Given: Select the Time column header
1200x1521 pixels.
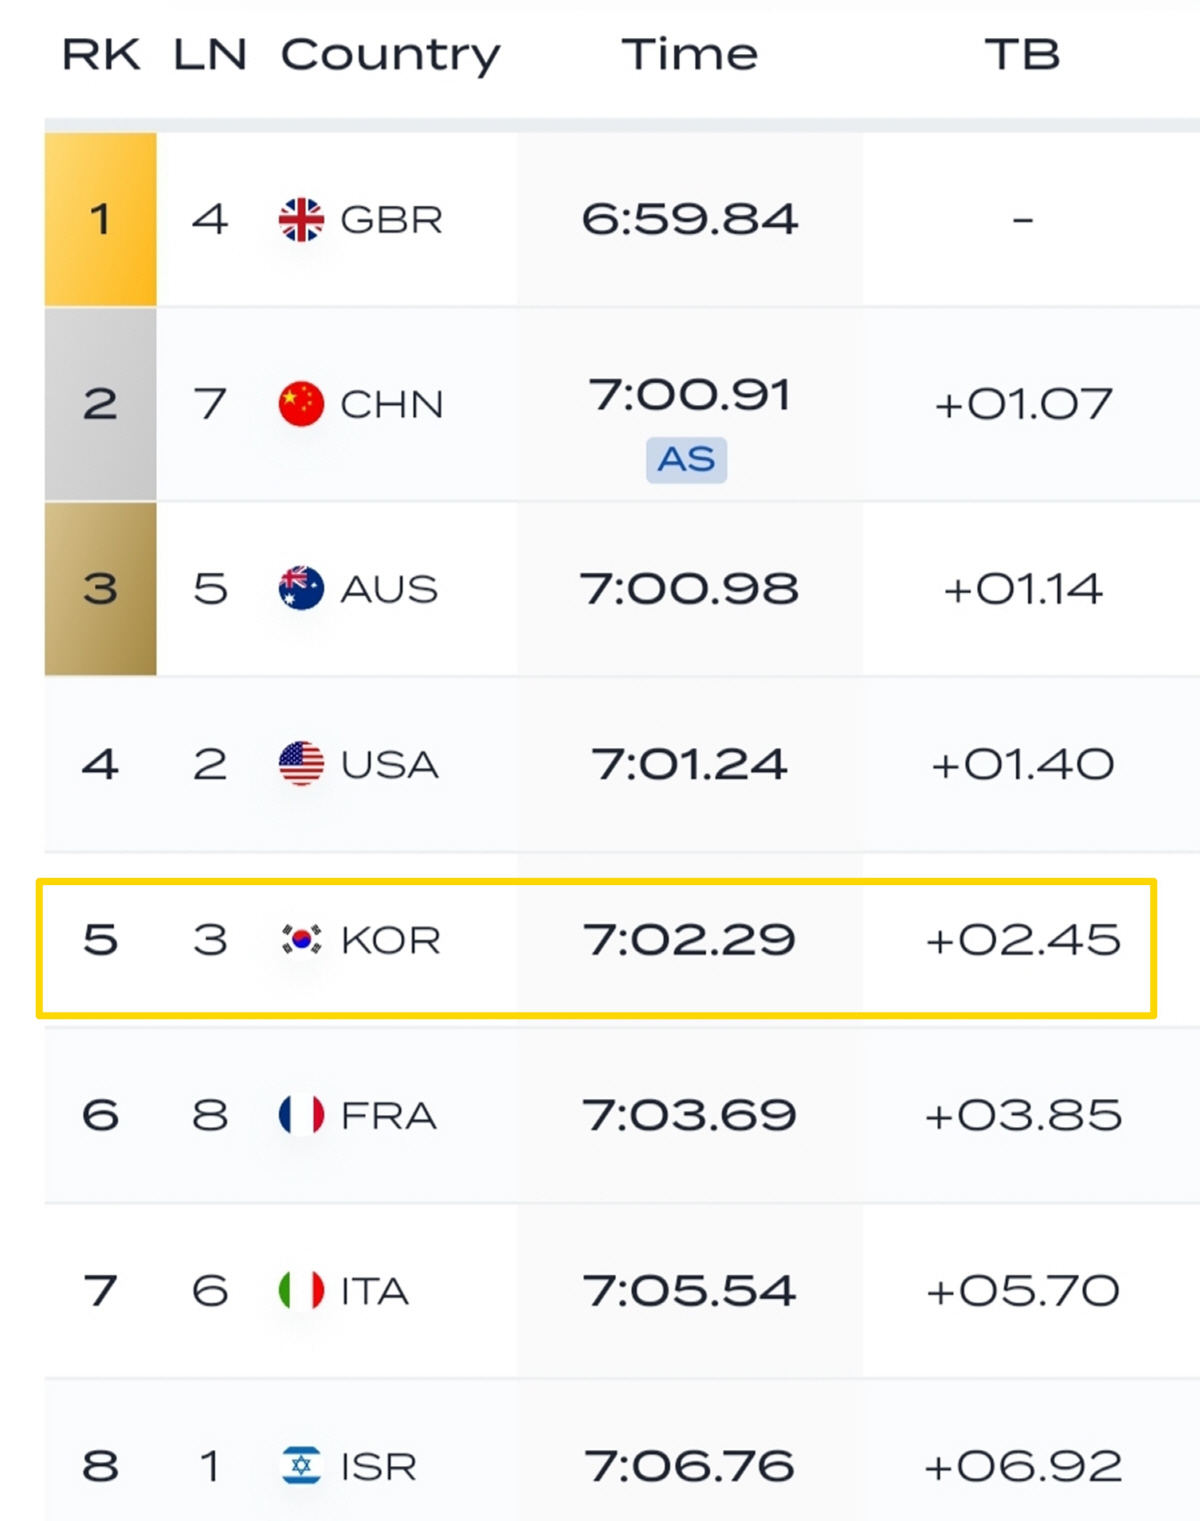Looking at the screenshot, I should pos(690,55).
